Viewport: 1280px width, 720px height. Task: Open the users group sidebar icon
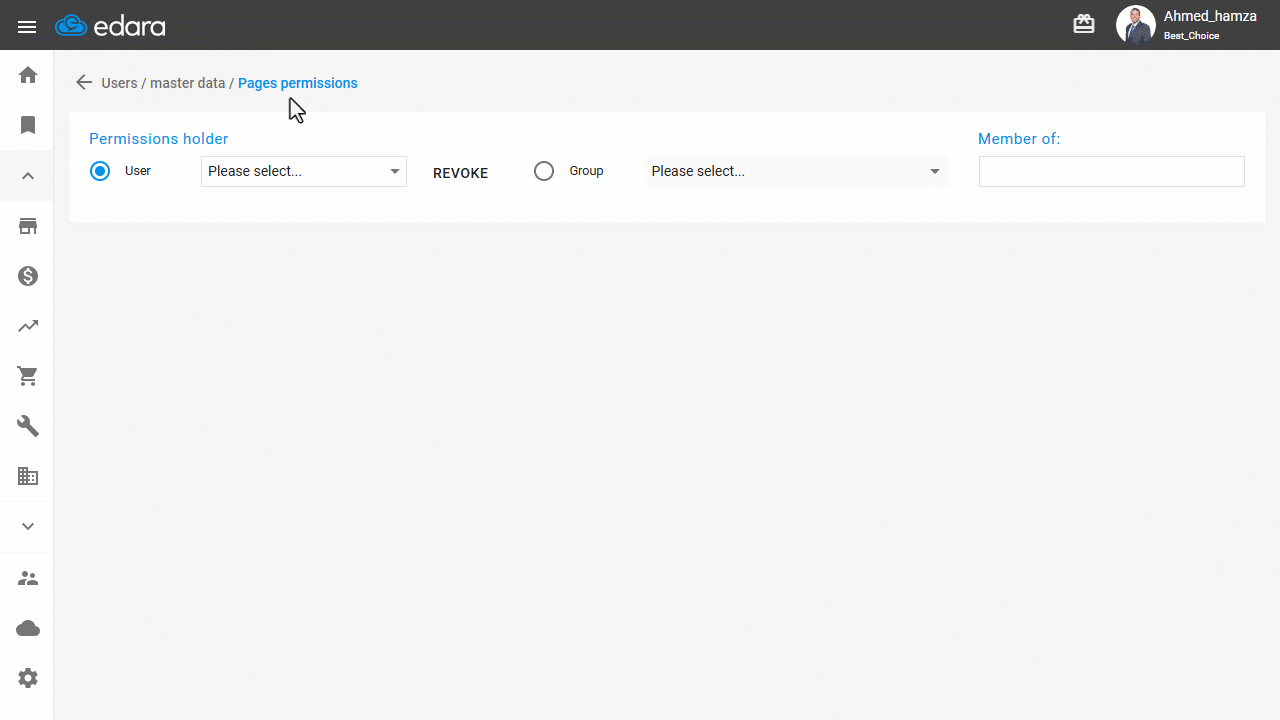28,578
